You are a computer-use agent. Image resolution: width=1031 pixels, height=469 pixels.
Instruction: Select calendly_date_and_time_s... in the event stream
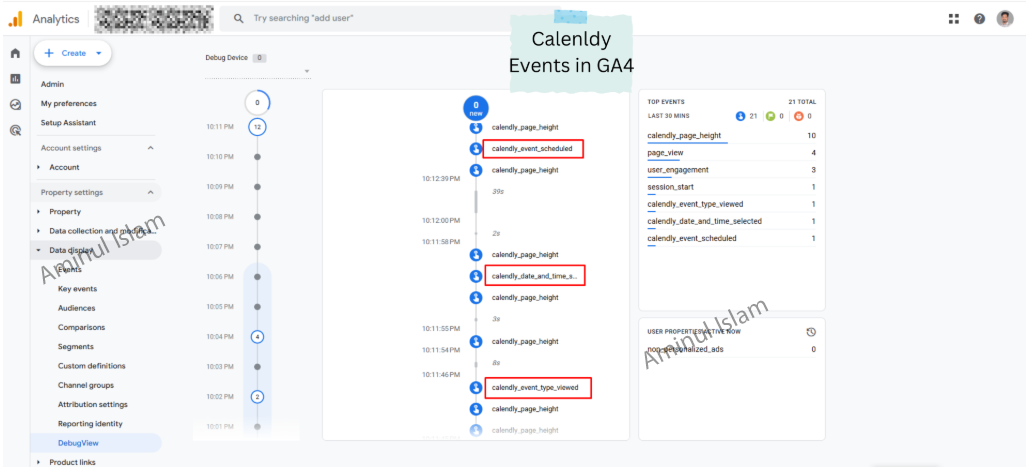(x=535, y=276)
